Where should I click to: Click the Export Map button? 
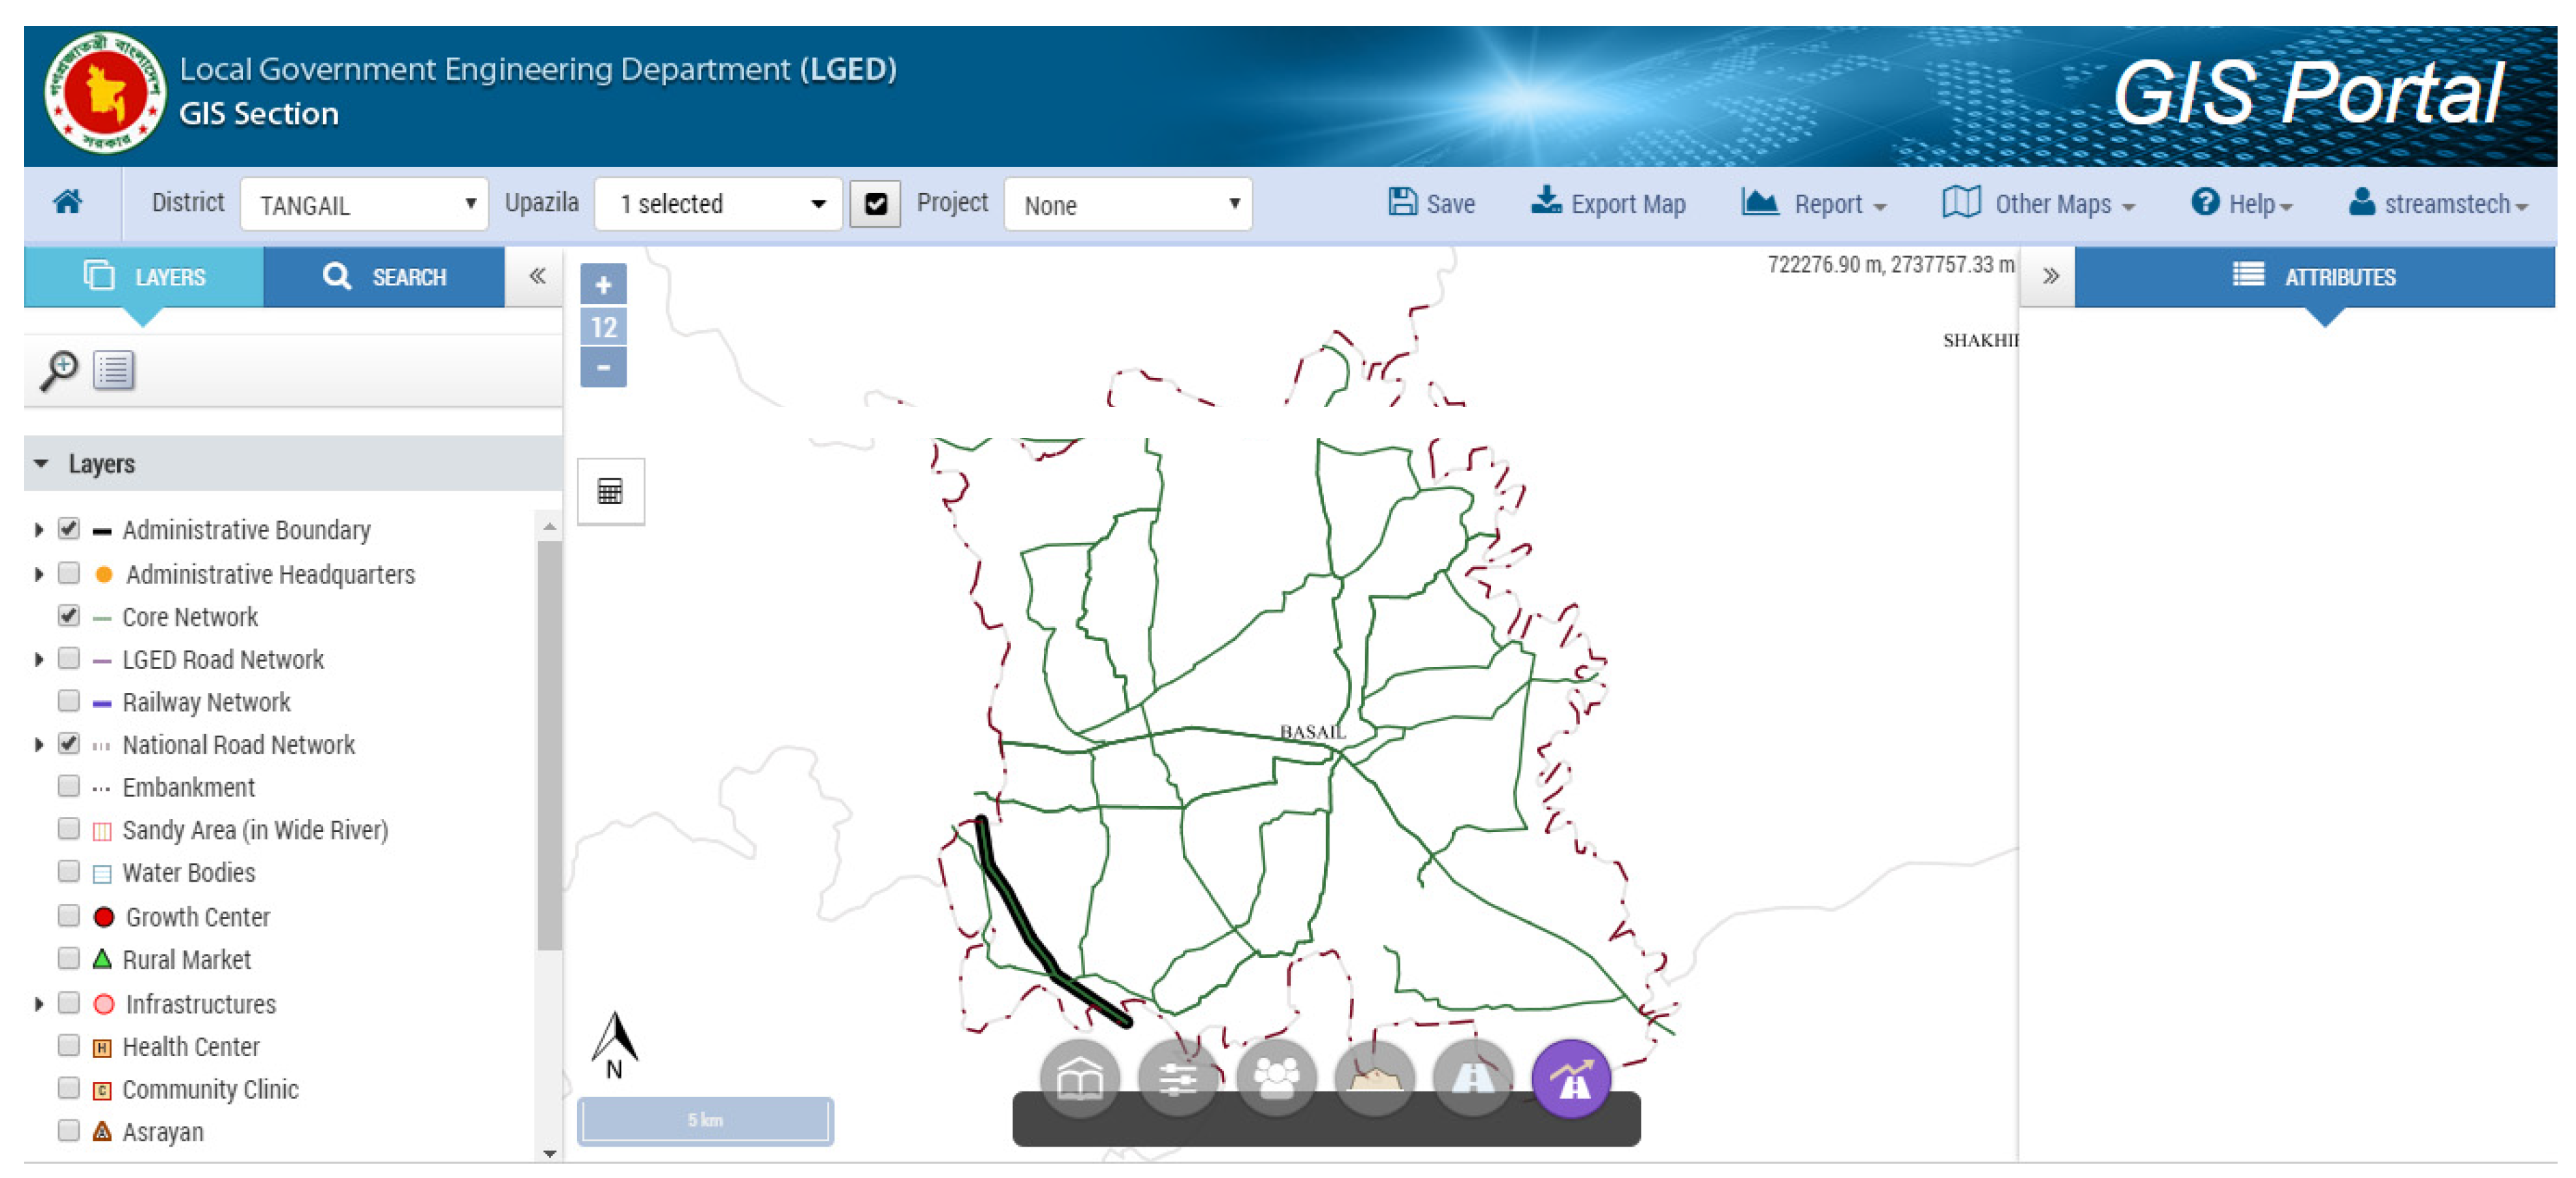point(1608,204)
